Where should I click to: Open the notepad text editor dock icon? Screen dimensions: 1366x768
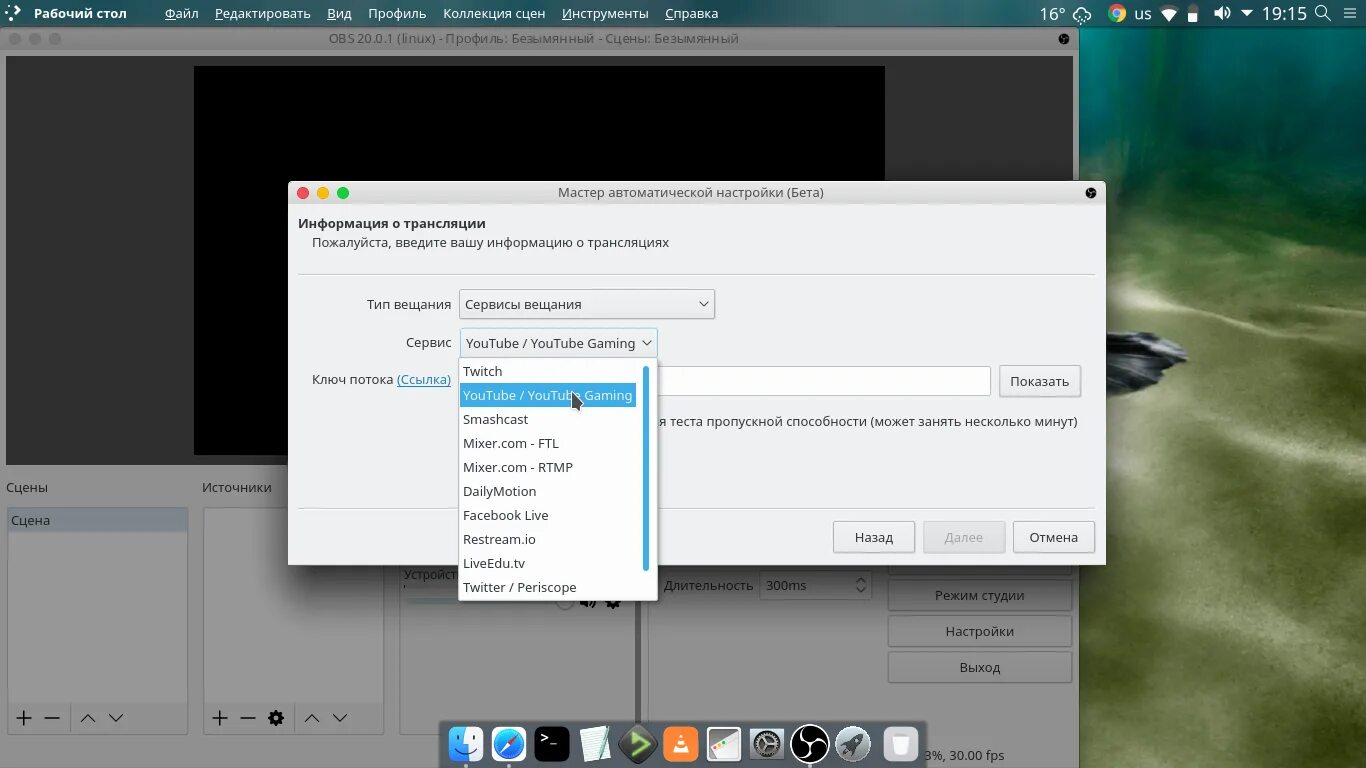click(x=595, y=744)
